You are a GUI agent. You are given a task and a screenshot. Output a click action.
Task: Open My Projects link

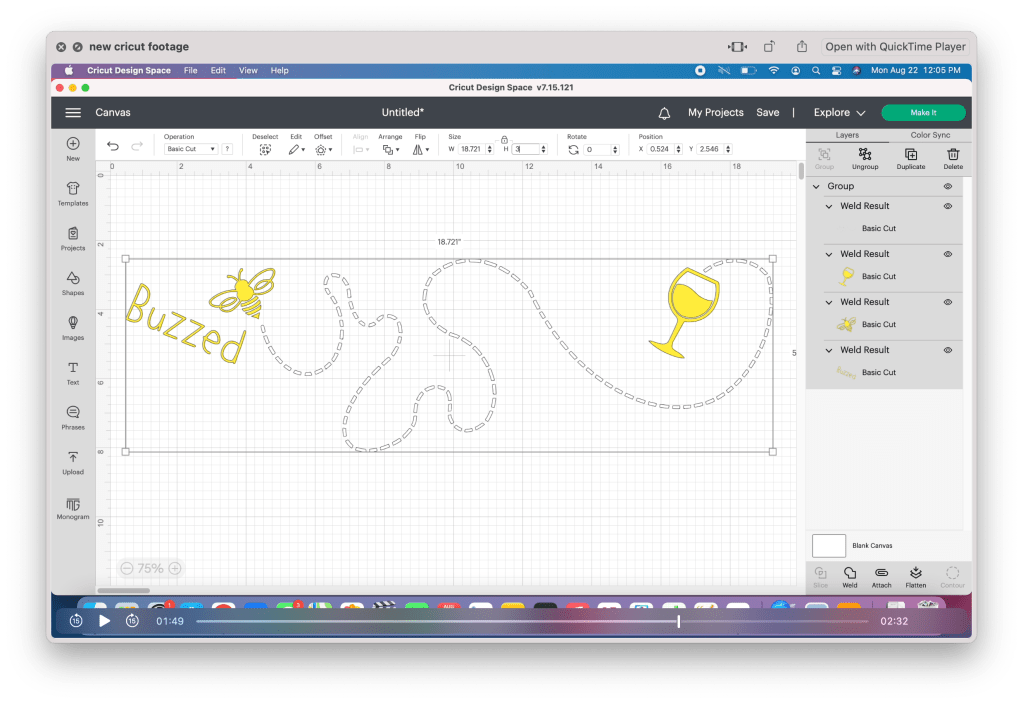(x=715, y=113)
